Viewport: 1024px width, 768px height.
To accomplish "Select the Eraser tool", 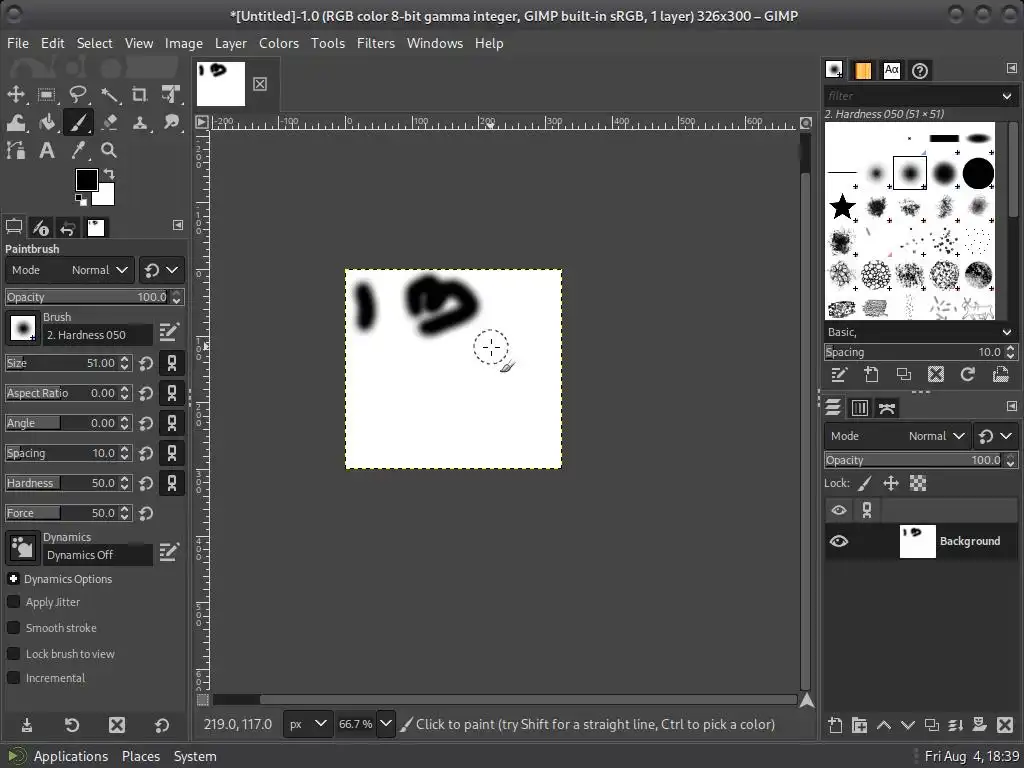I will (109, 122).
